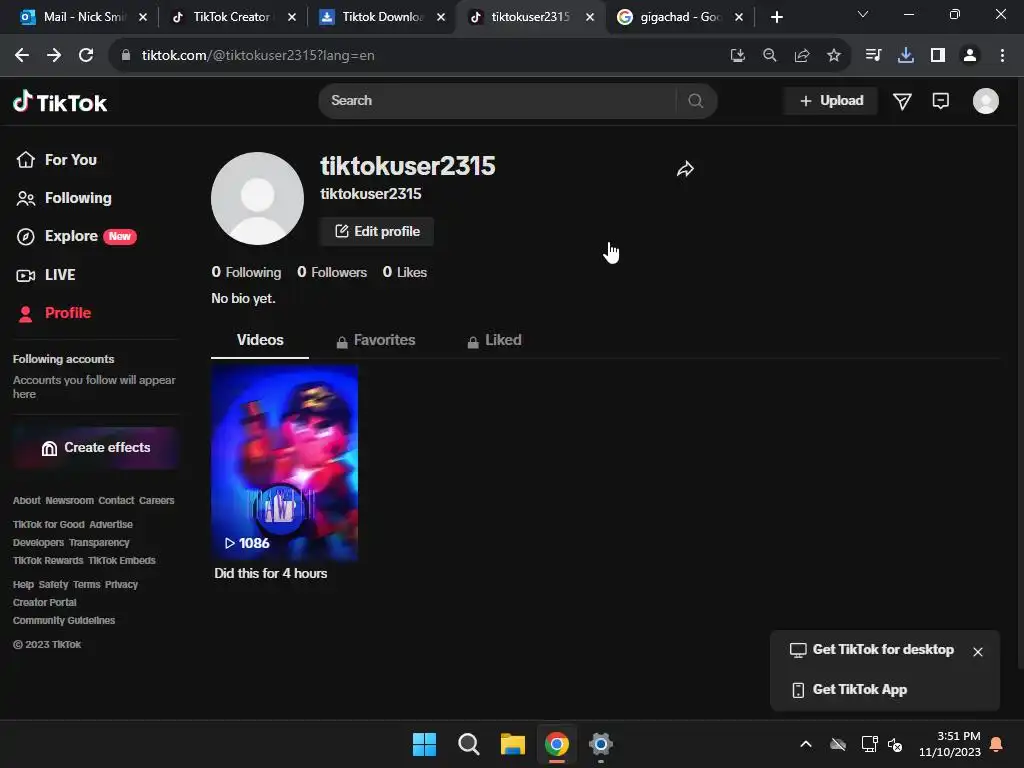Click the account avatar in TikTok header
The height and width of the screenshot is (768, 1024).
click(985, 101)
